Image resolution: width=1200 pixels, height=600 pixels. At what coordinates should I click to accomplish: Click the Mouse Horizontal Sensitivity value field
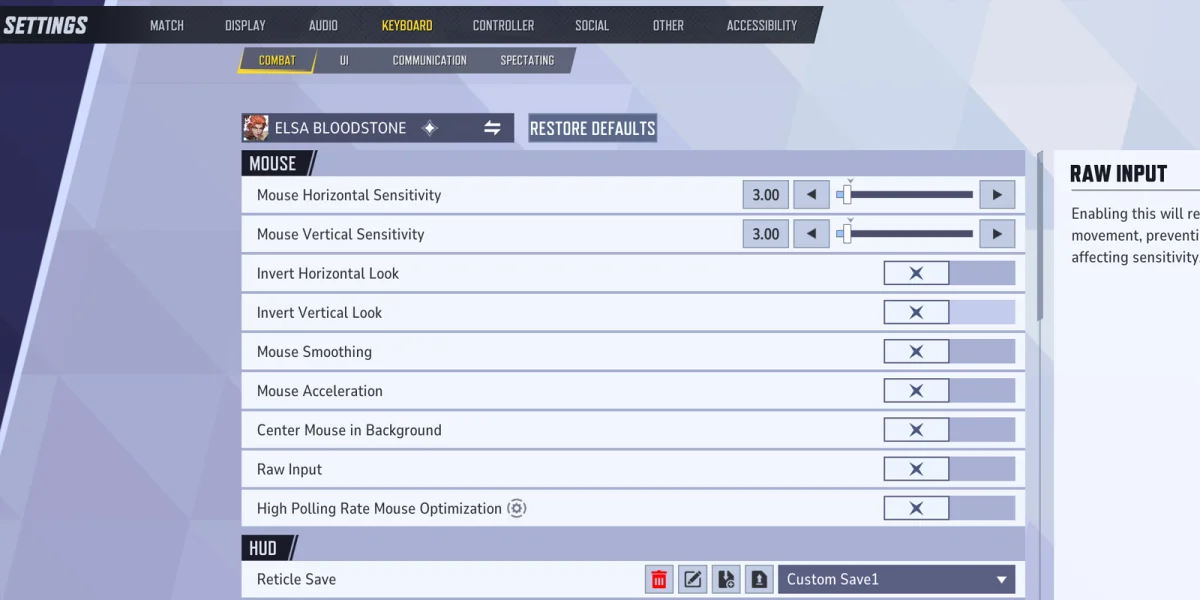pyautogui.click(x=765, y=194)
